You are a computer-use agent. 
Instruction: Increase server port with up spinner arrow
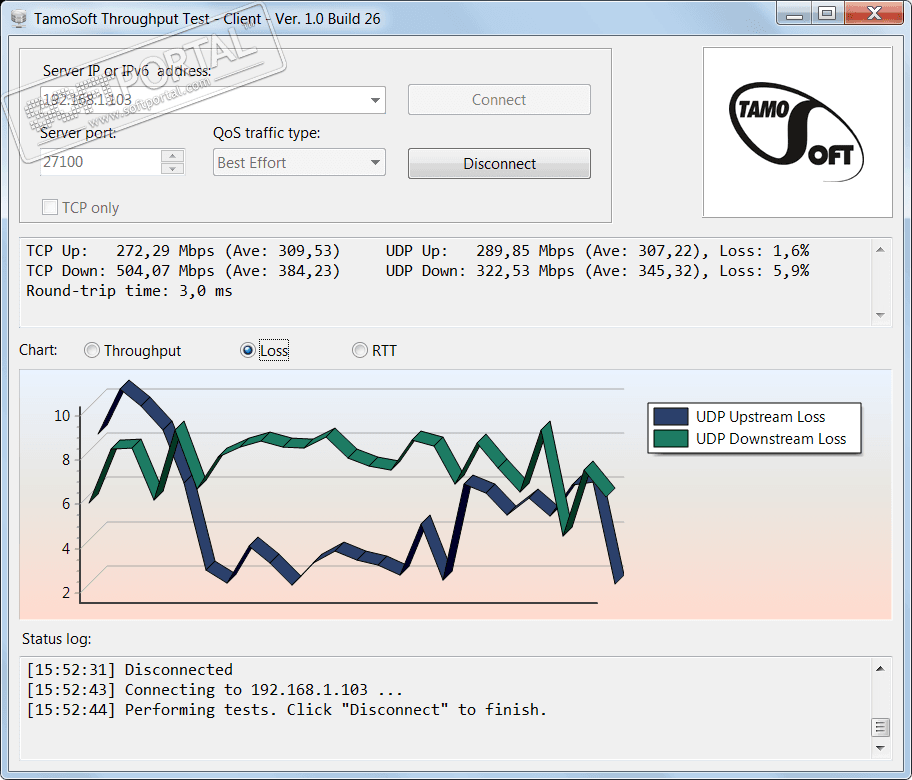coord(172,155)
